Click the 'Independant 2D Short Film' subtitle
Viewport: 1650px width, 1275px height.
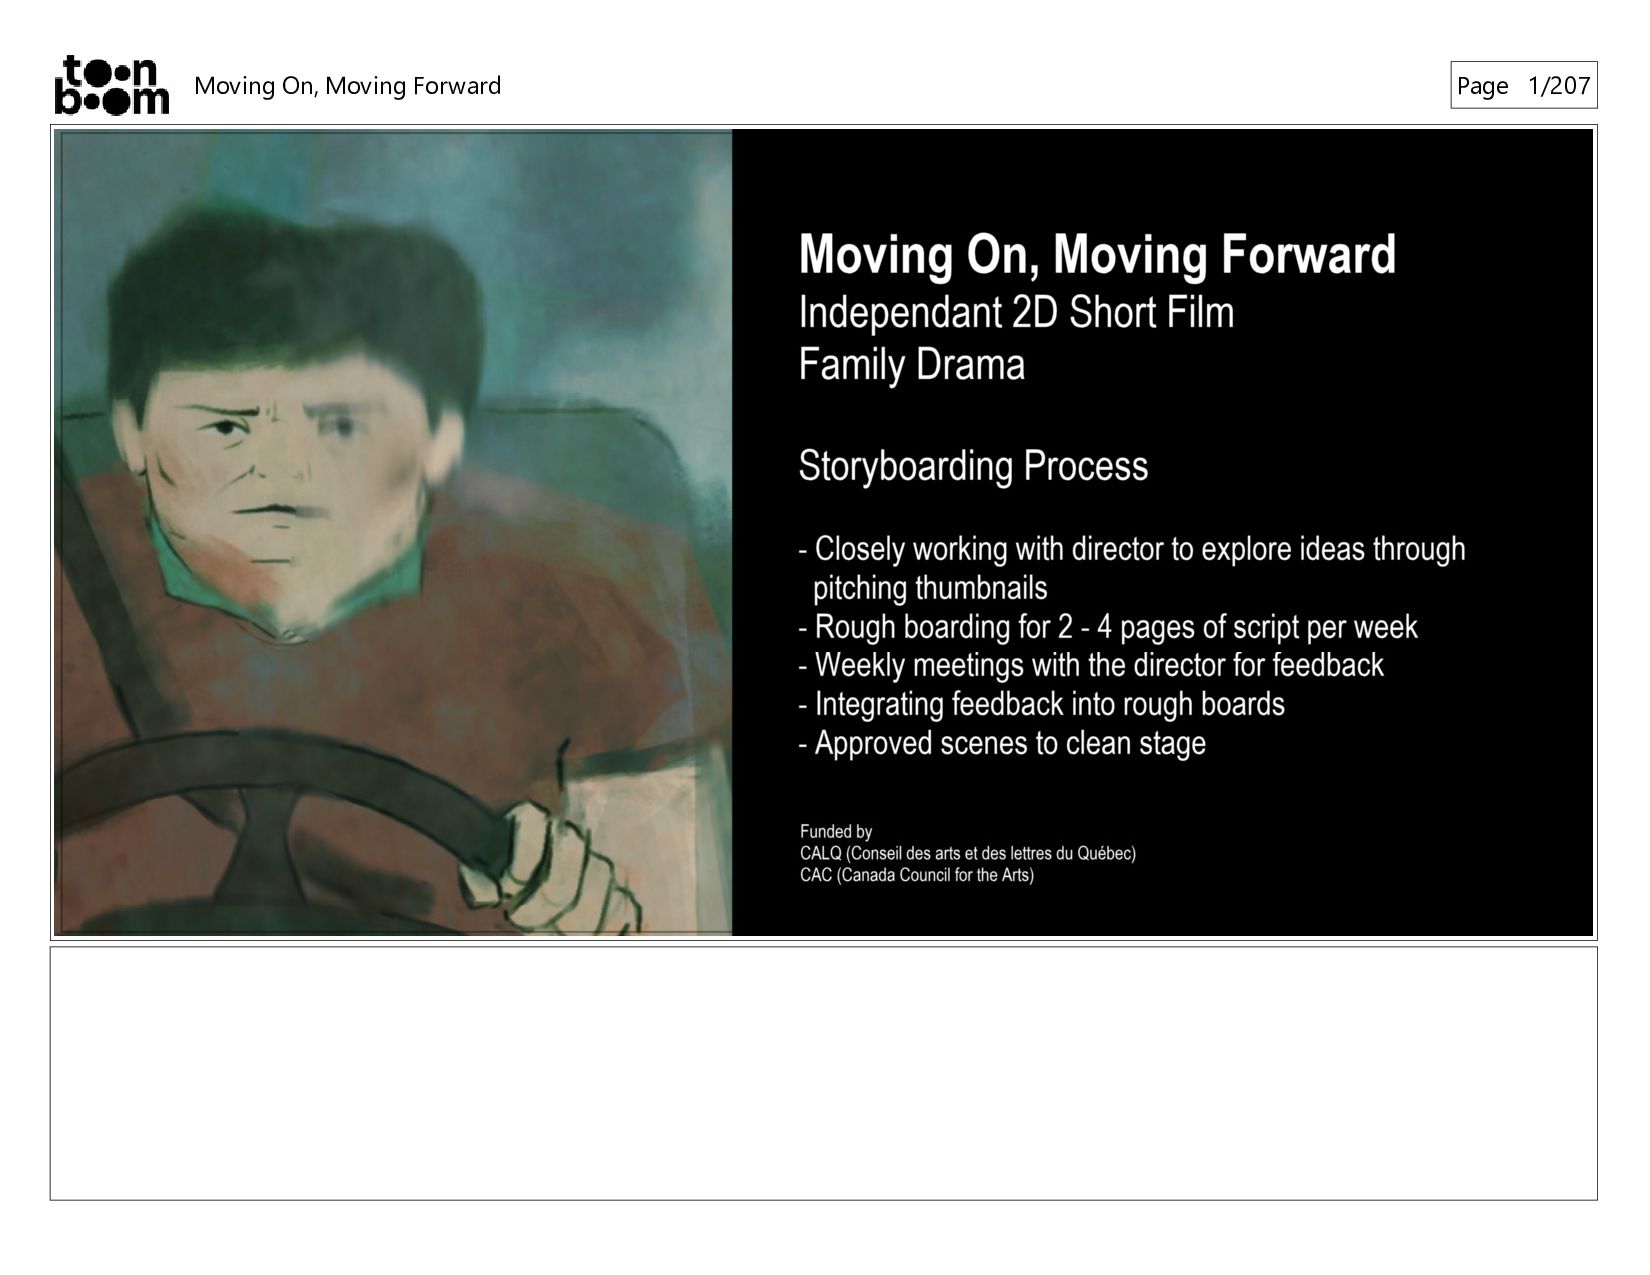click(x=1016, y=313)
